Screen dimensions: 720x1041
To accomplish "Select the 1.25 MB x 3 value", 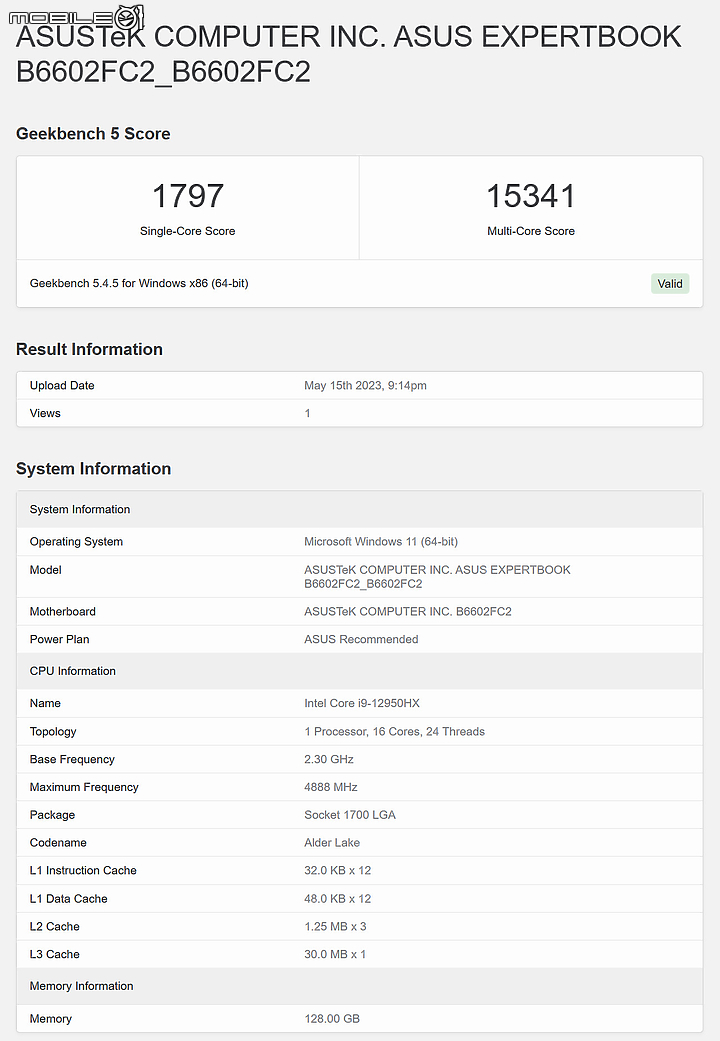I will (335, 927).
